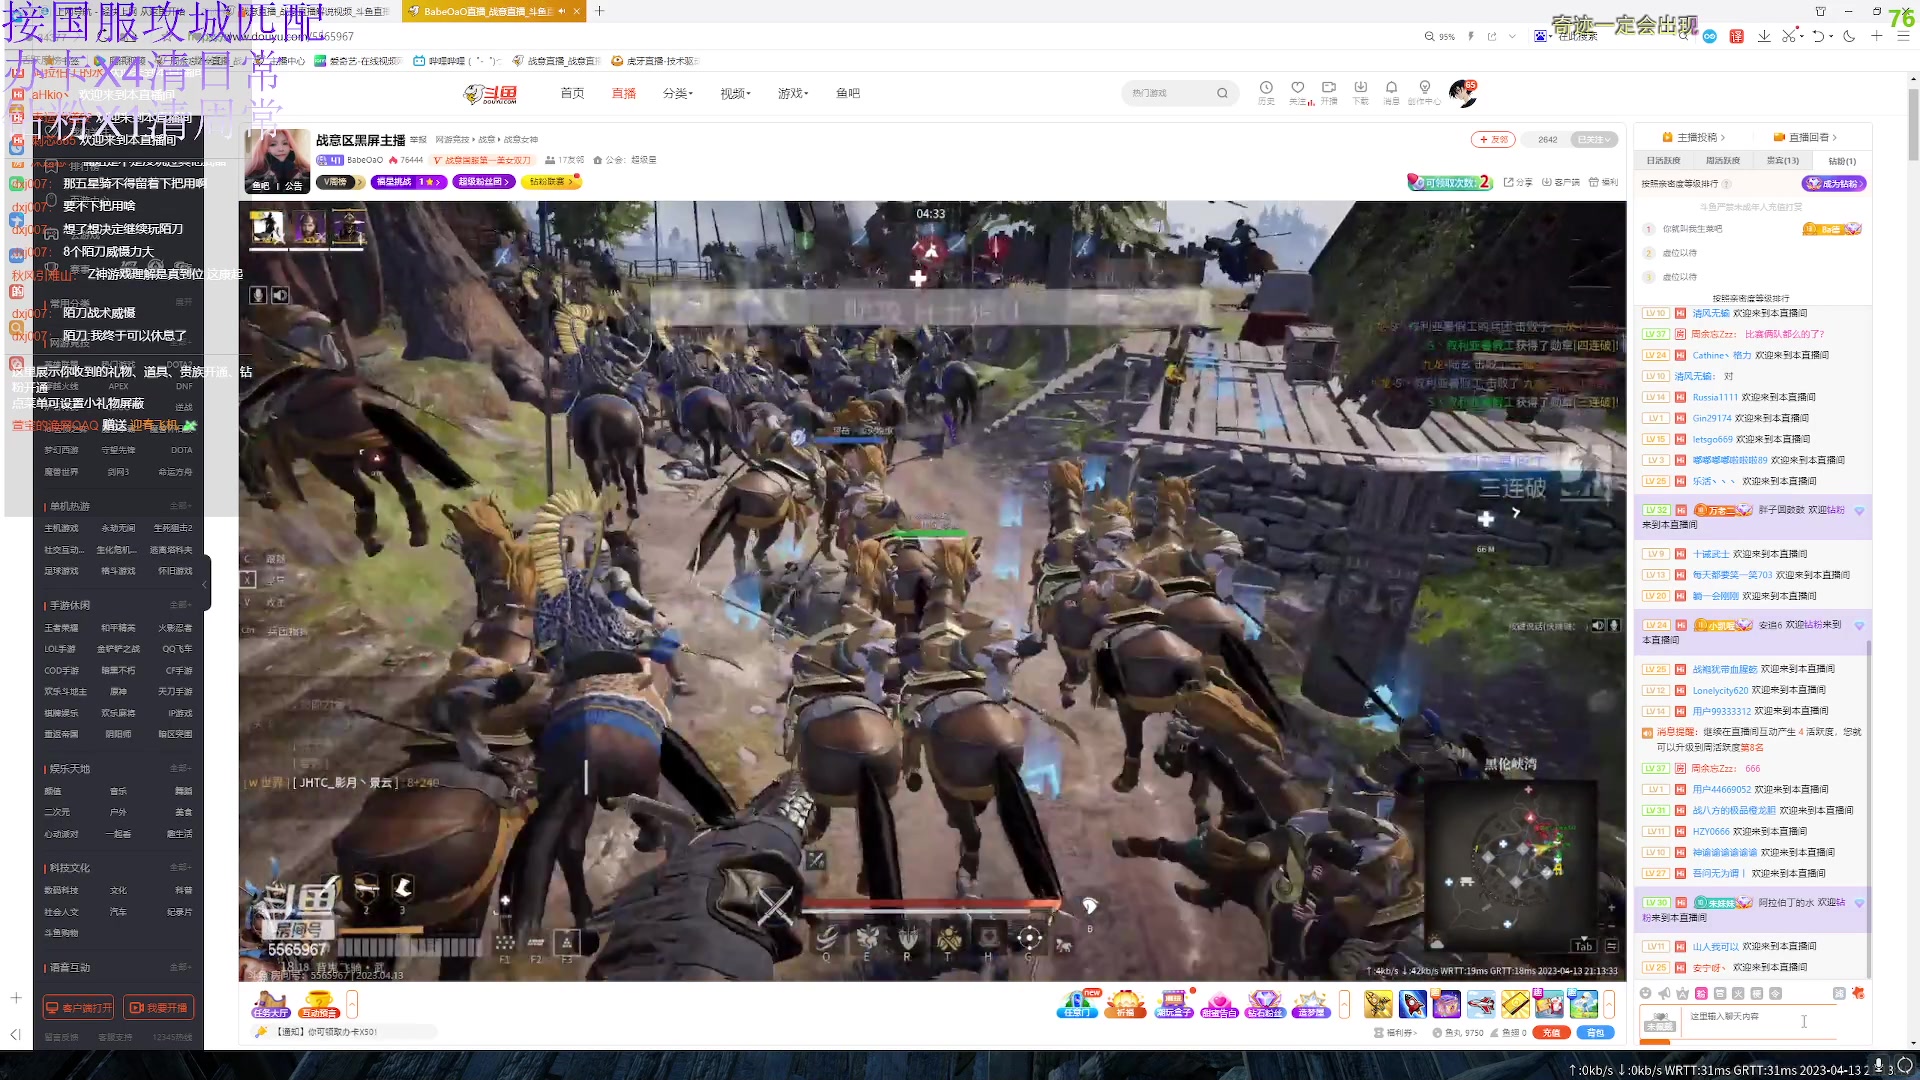
Task: Open the 任务大厅 horse icon below player
Action: tap(270, 1003)
